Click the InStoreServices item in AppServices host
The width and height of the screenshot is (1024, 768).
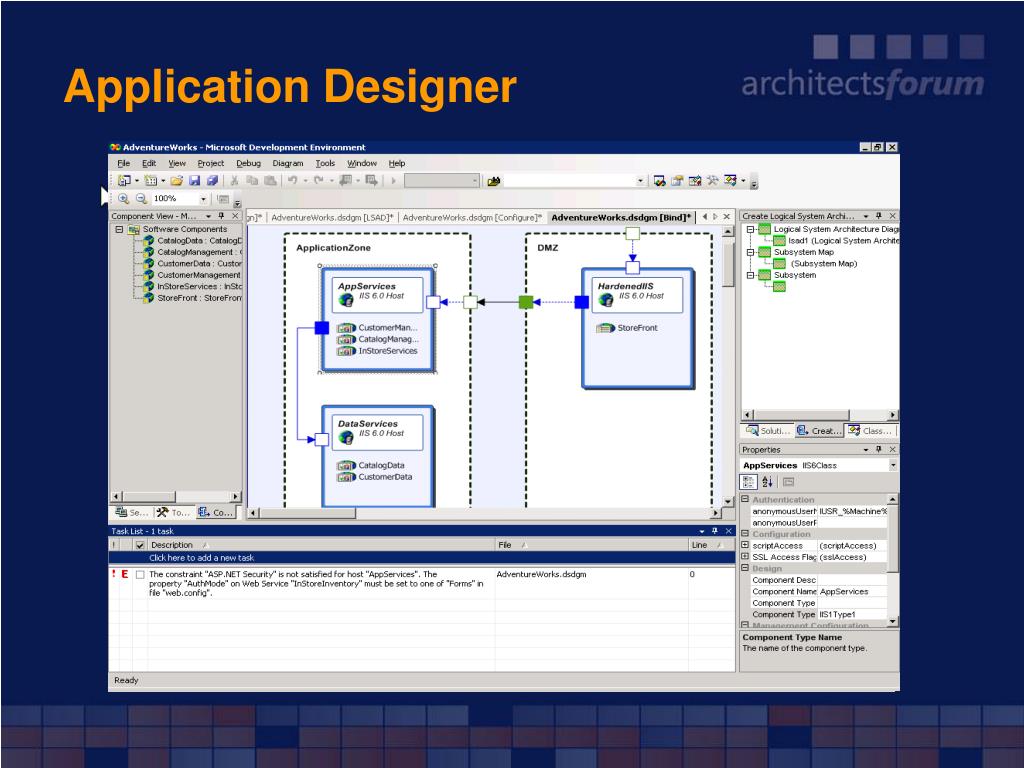(x=388, y=351)
